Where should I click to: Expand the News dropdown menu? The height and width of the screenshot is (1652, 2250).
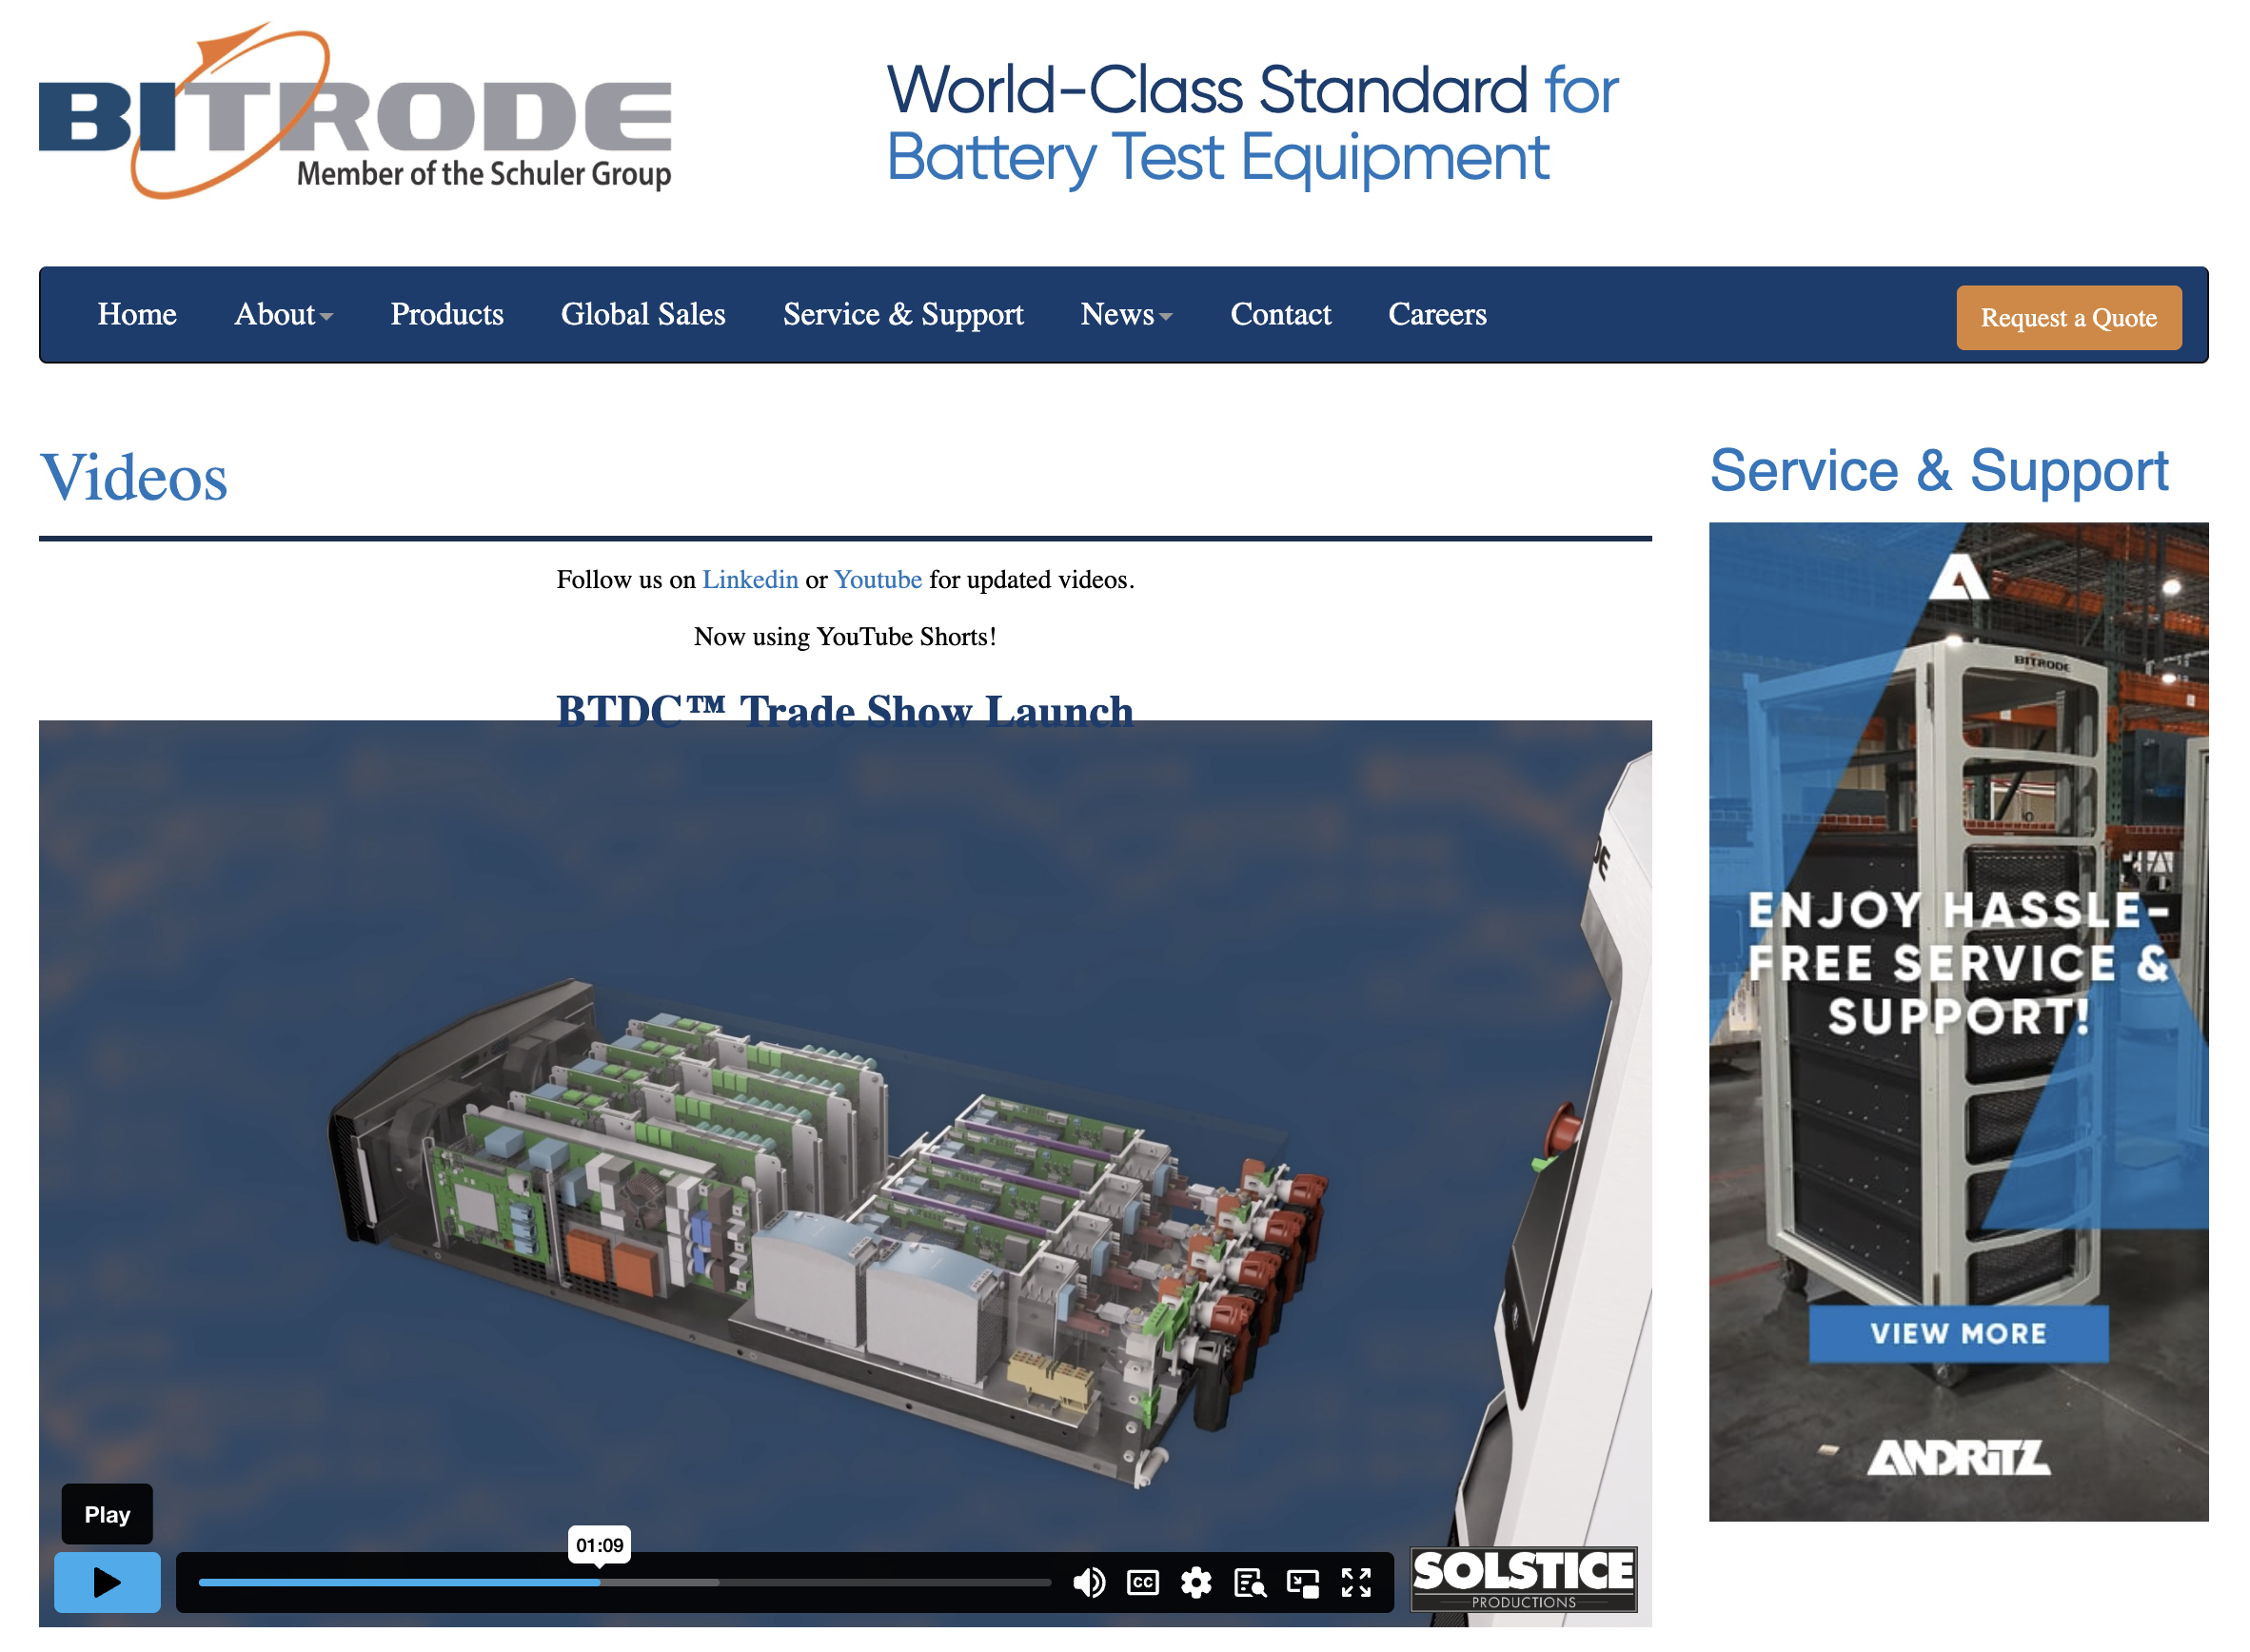1126,314
